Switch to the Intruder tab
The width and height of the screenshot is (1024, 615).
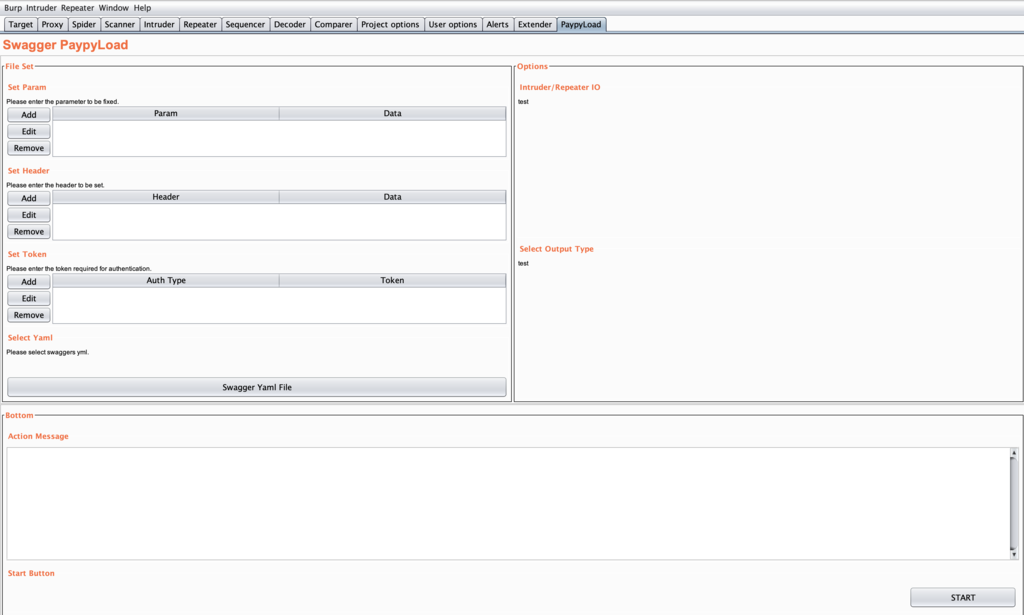159,24
